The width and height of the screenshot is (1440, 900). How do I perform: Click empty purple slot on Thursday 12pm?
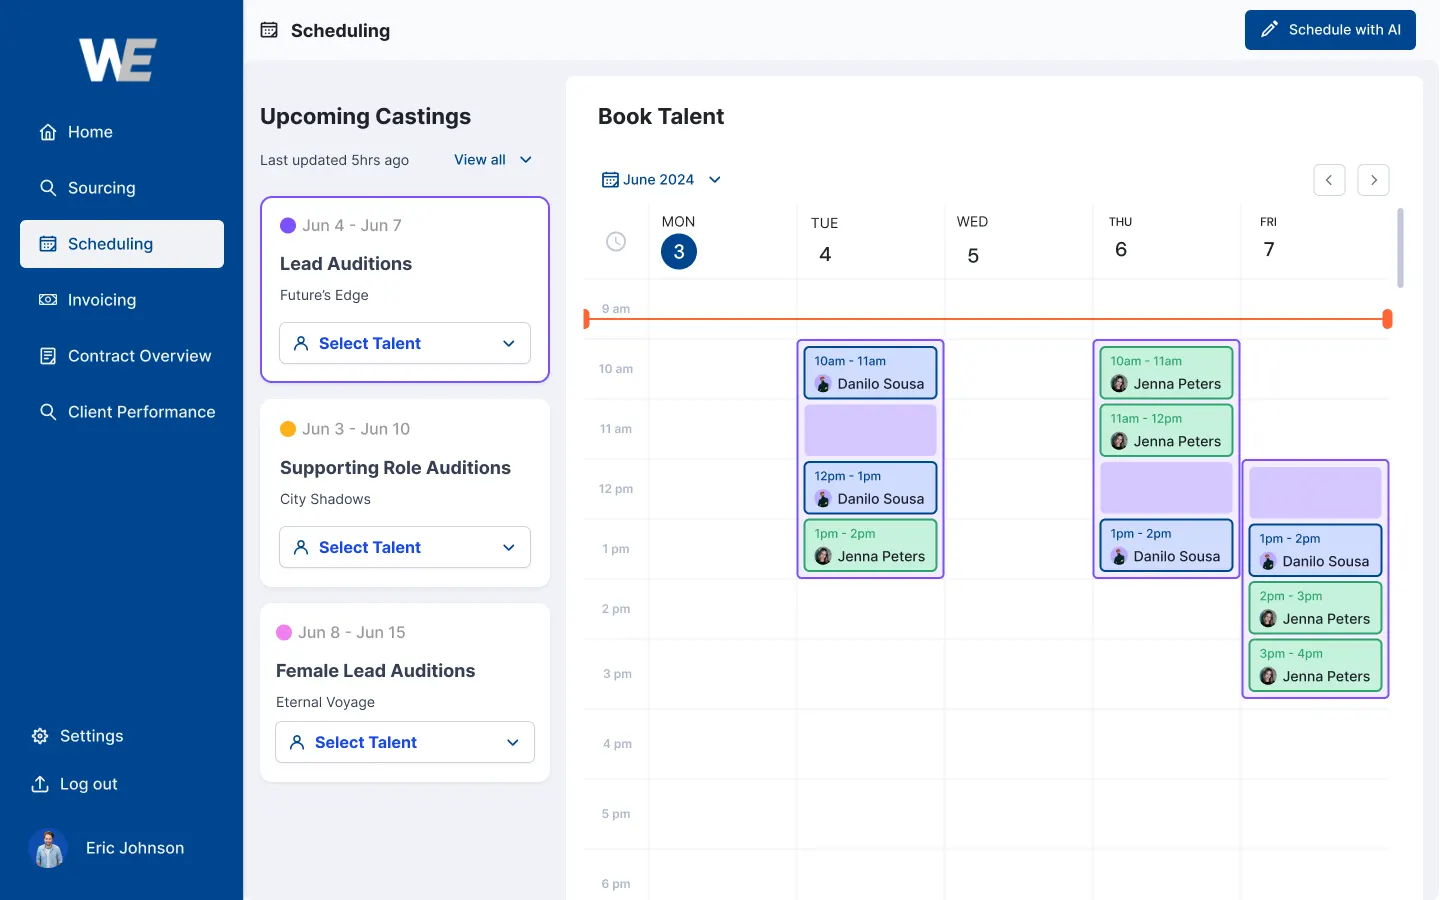1166,488
